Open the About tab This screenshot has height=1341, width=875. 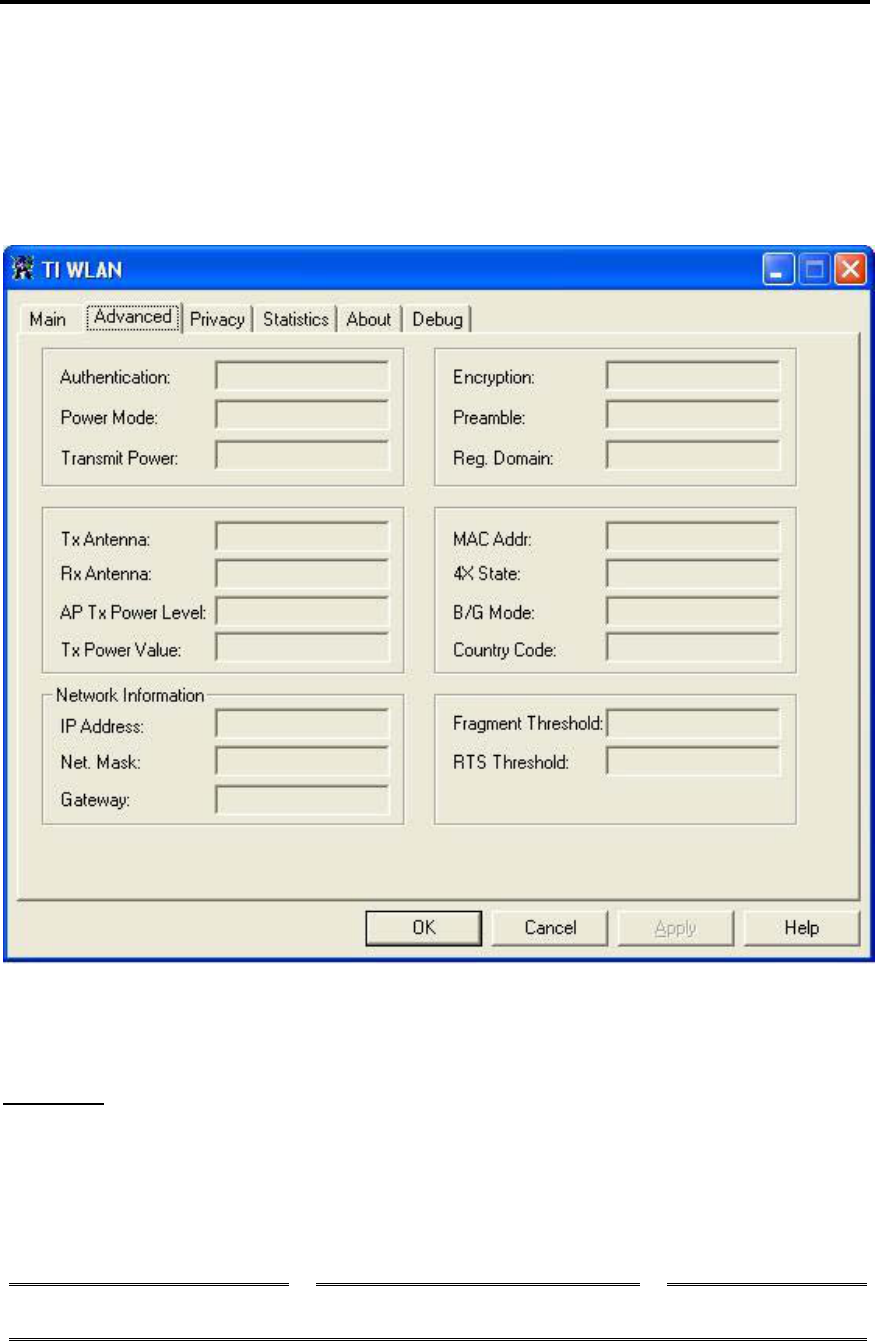(369, 319)
